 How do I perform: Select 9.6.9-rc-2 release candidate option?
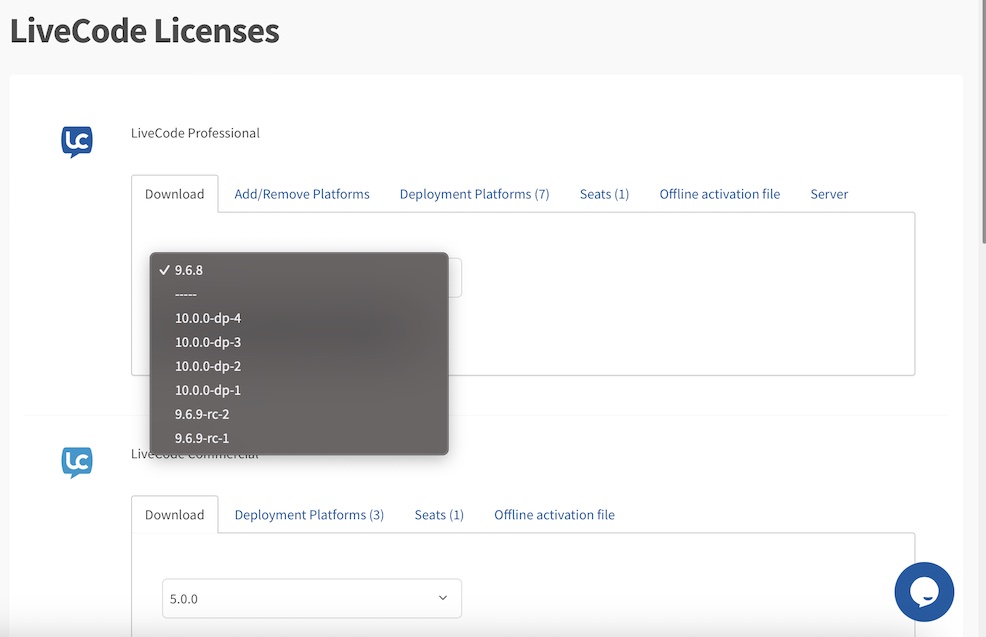point(202,414)
